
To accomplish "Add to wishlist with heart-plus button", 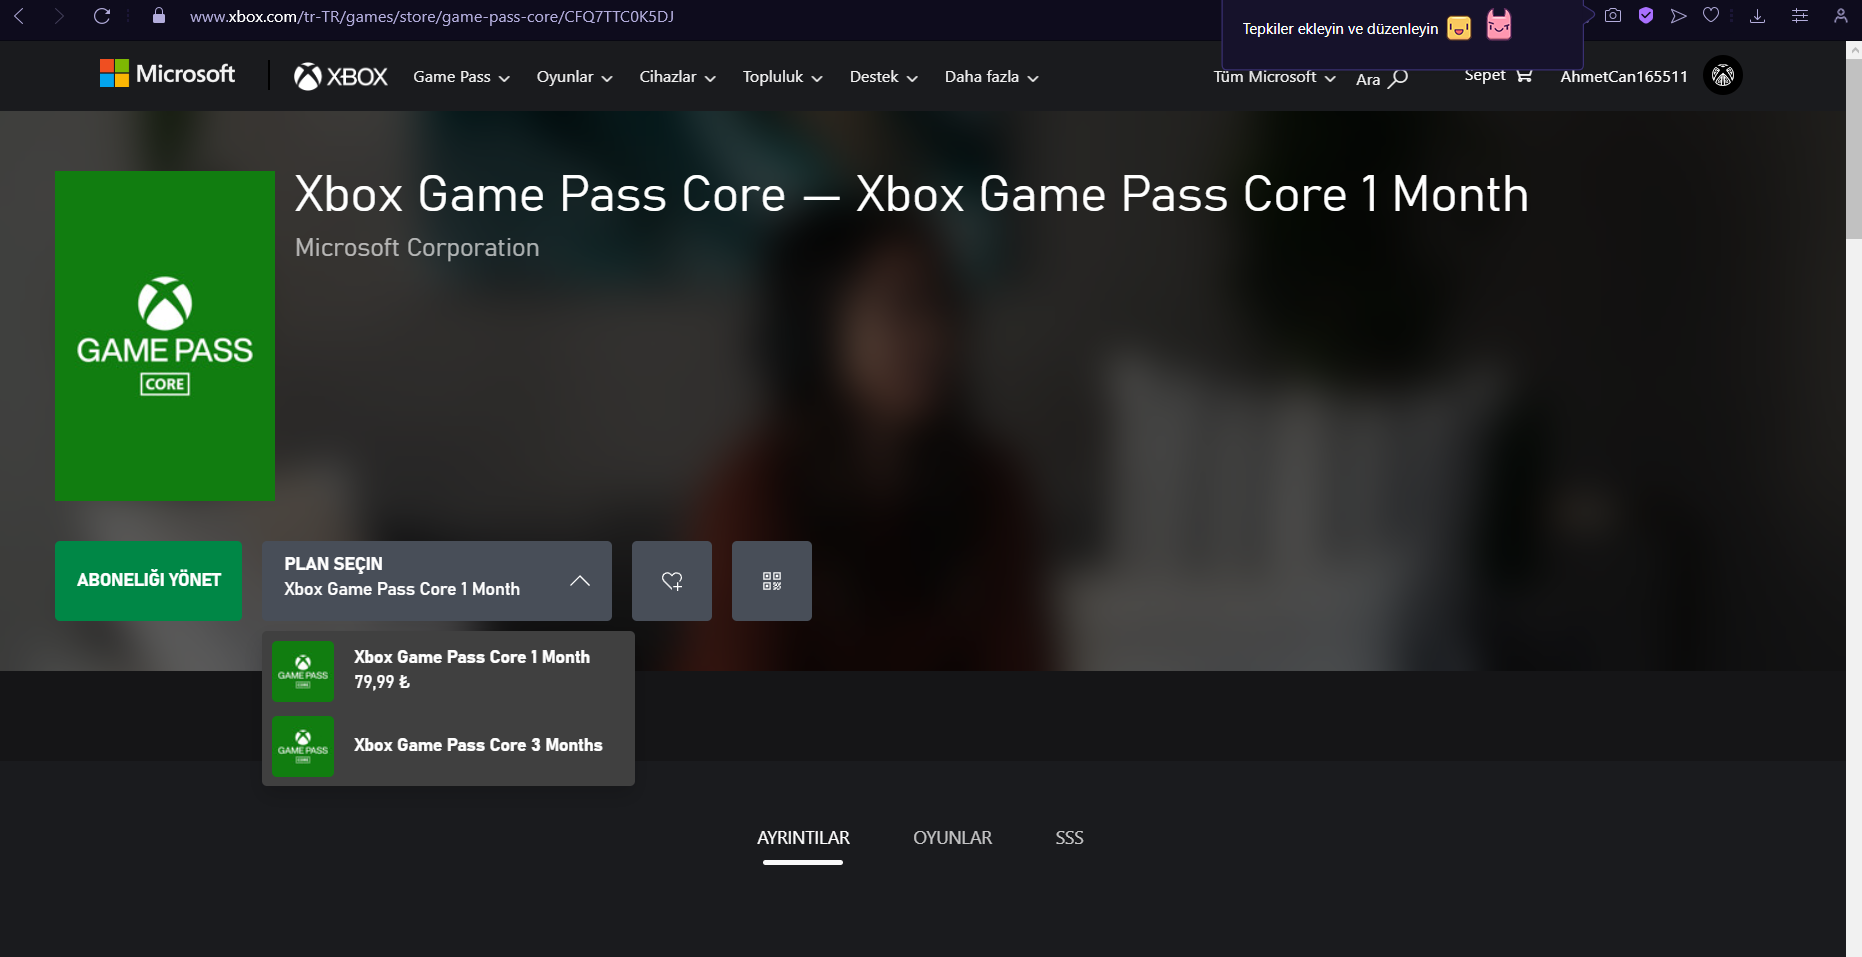I will tap(672, 581).
